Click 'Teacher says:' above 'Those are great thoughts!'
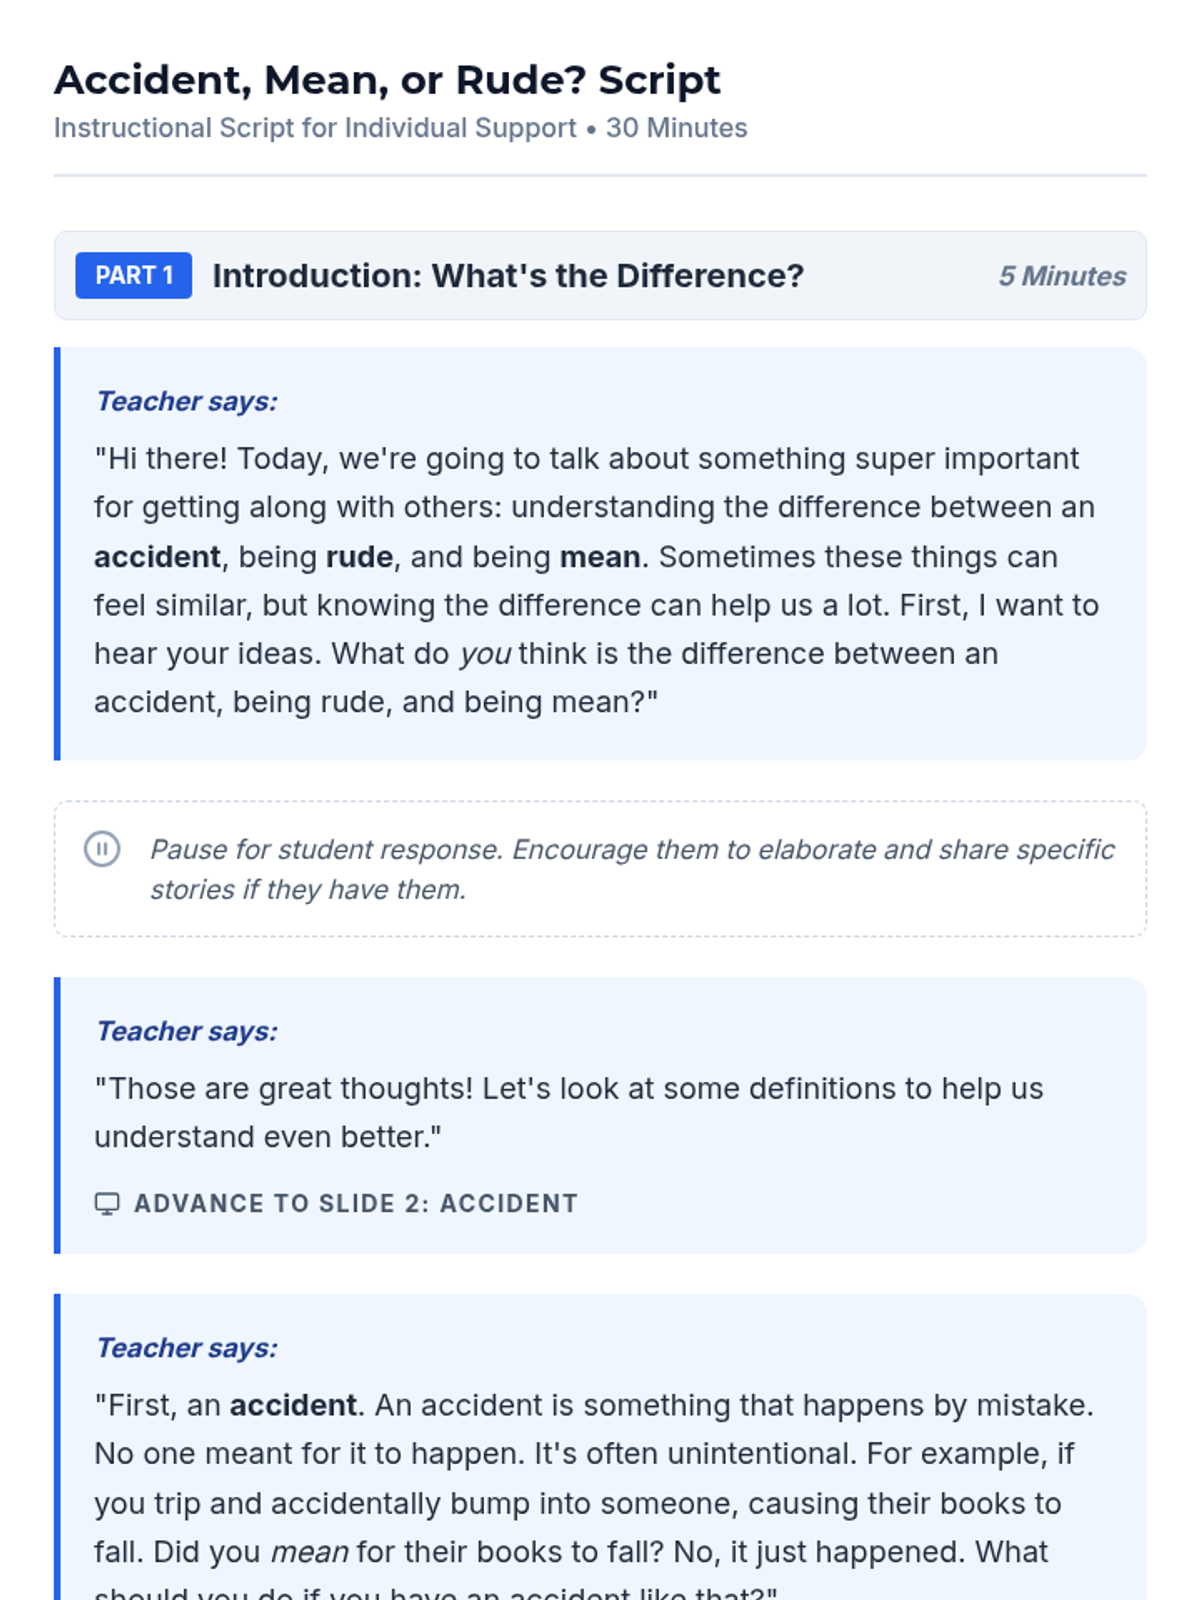This screenshot has width=1200, height=1600. 186,1031
